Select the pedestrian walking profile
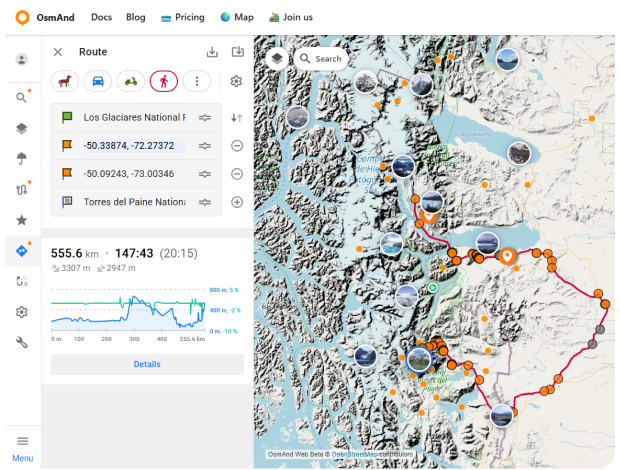The height and width of the screenshot is (470, 620). point(164,82)
